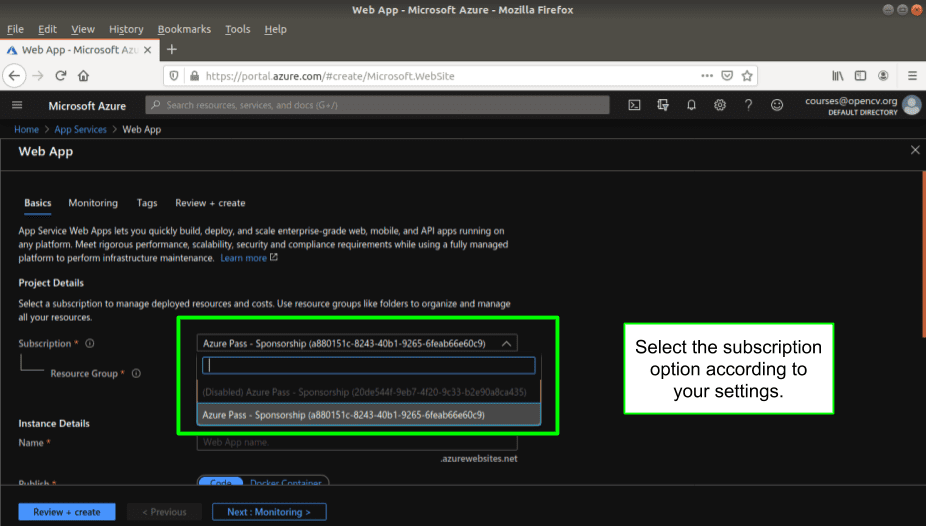Collapse the Subscription dropdown chevron

(507, 343)
